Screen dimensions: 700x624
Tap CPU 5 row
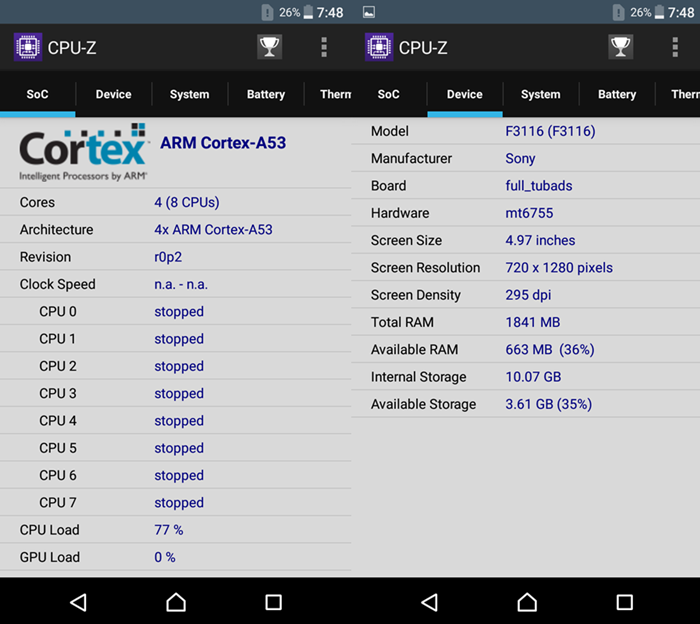pyautogui.click(x=175, y=448)
